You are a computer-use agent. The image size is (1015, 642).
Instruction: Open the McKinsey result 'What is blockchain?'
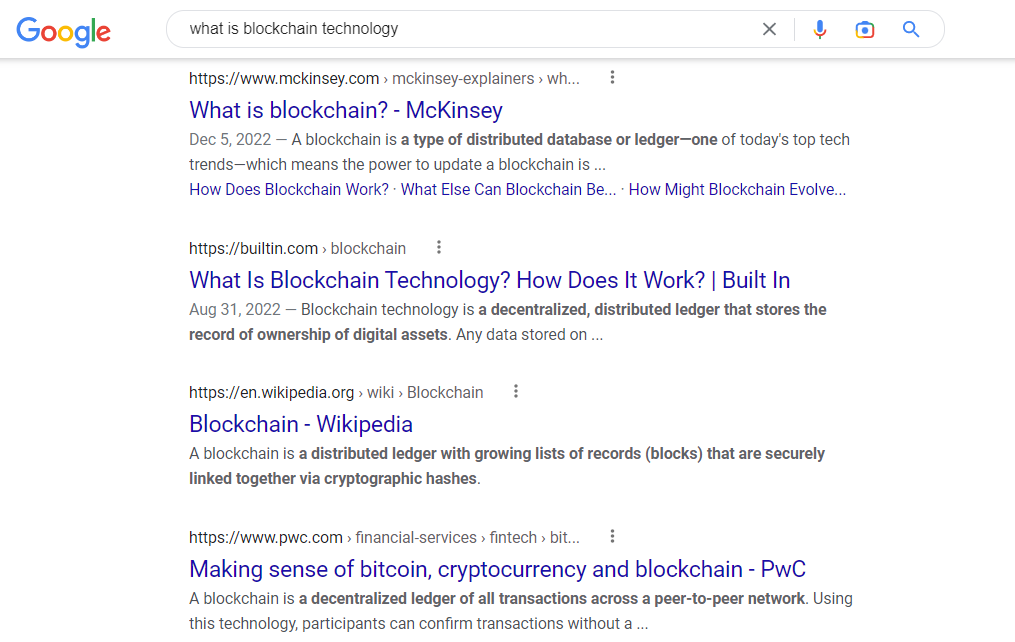click(x=345, y=110)
